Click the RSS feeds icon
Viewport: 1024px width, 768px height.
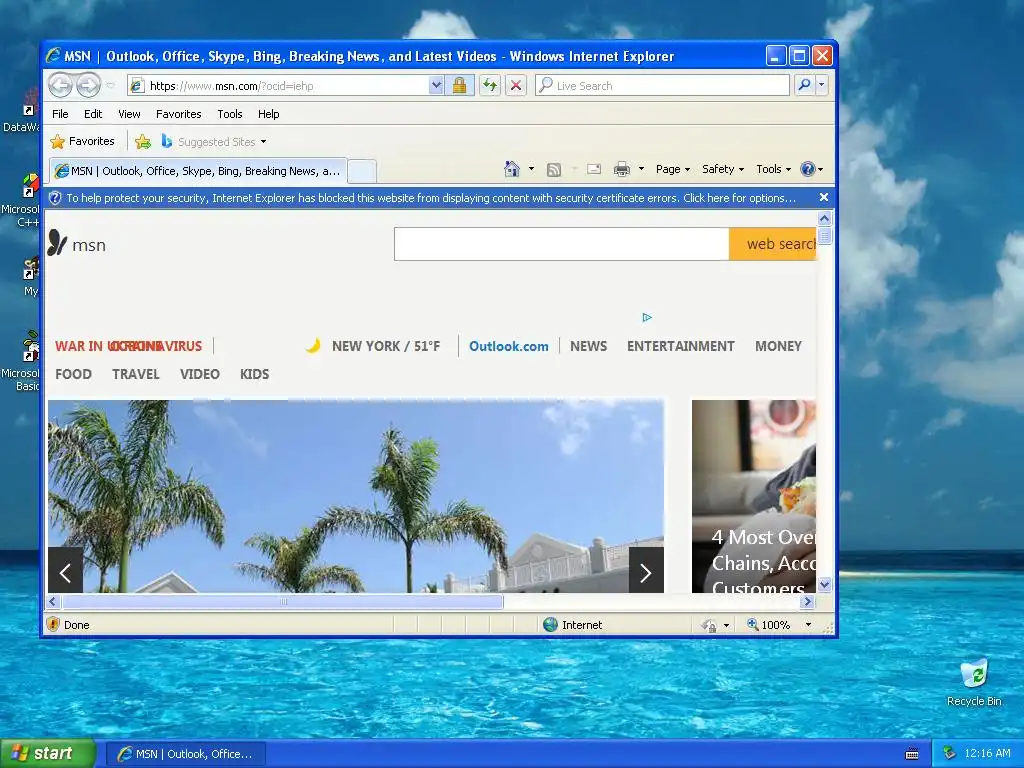coord(554,170)
